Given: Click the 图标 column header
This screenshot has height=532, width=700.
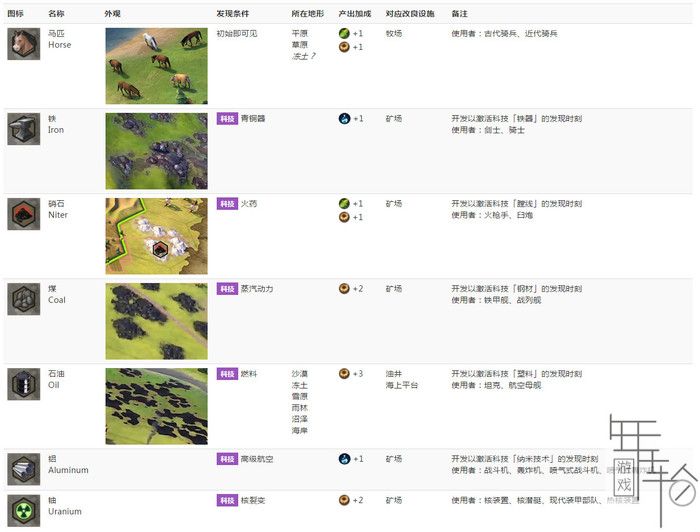Looking at the screenshot, I should click(16, 14).
